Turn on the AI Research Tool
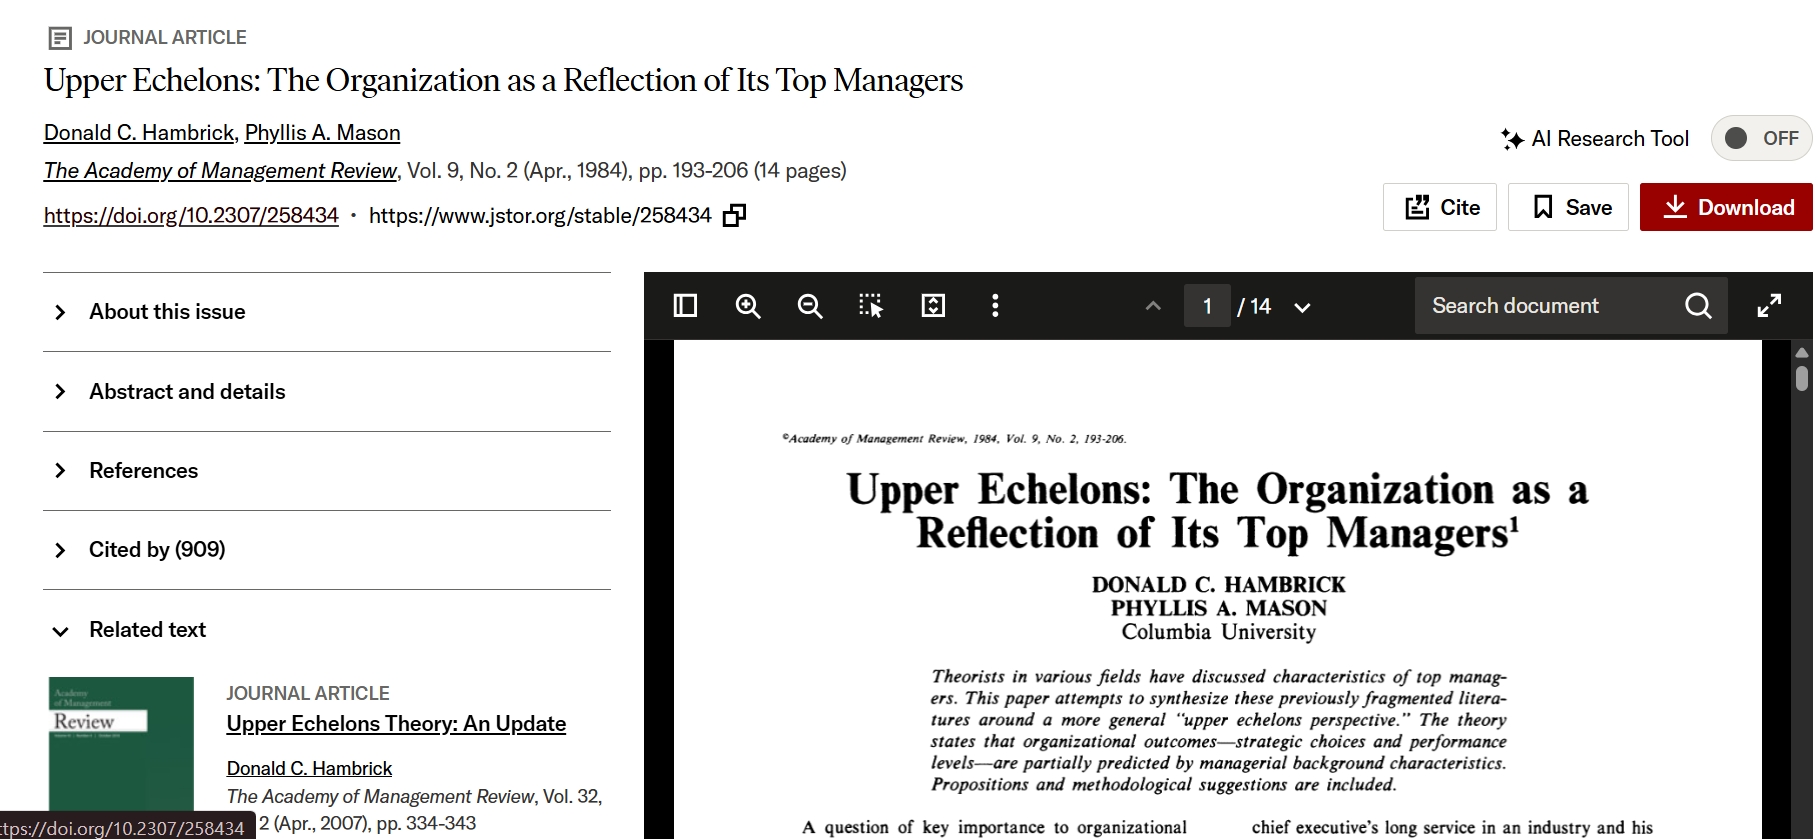The image size is (1819, 839). (1760, 138)
